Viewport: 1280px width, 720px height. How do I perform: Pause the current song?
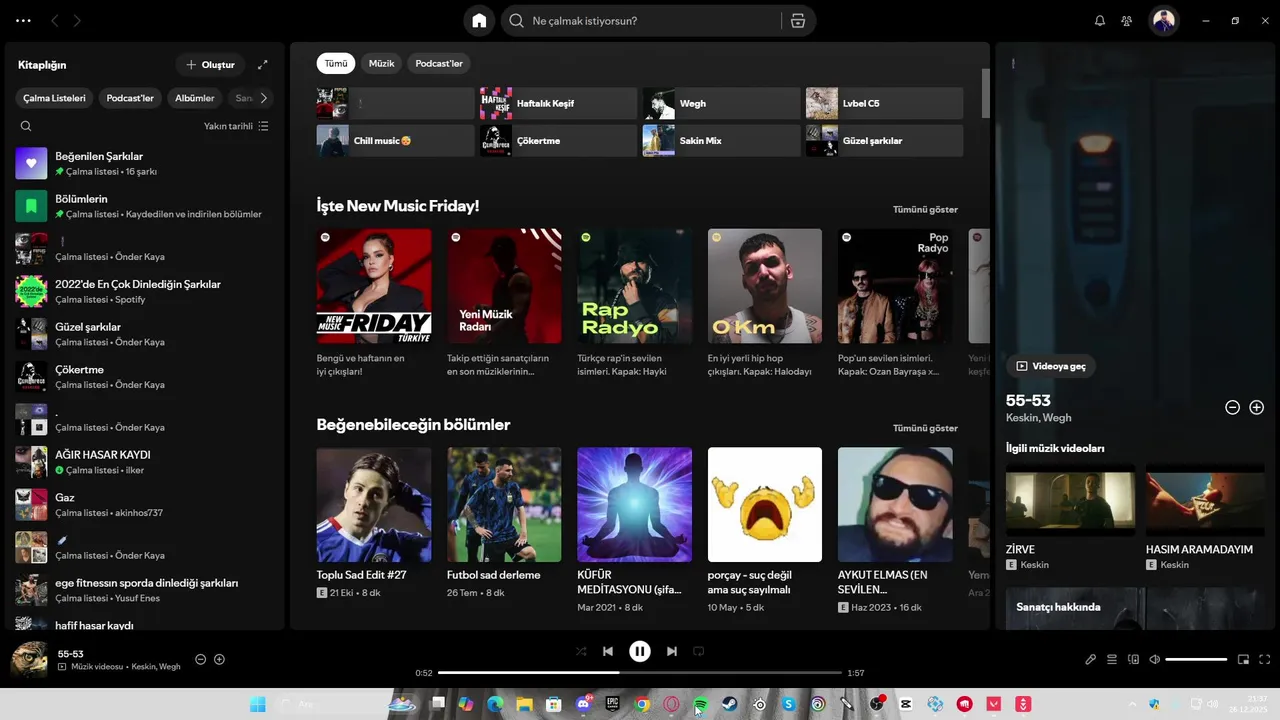tap(640, 651)
